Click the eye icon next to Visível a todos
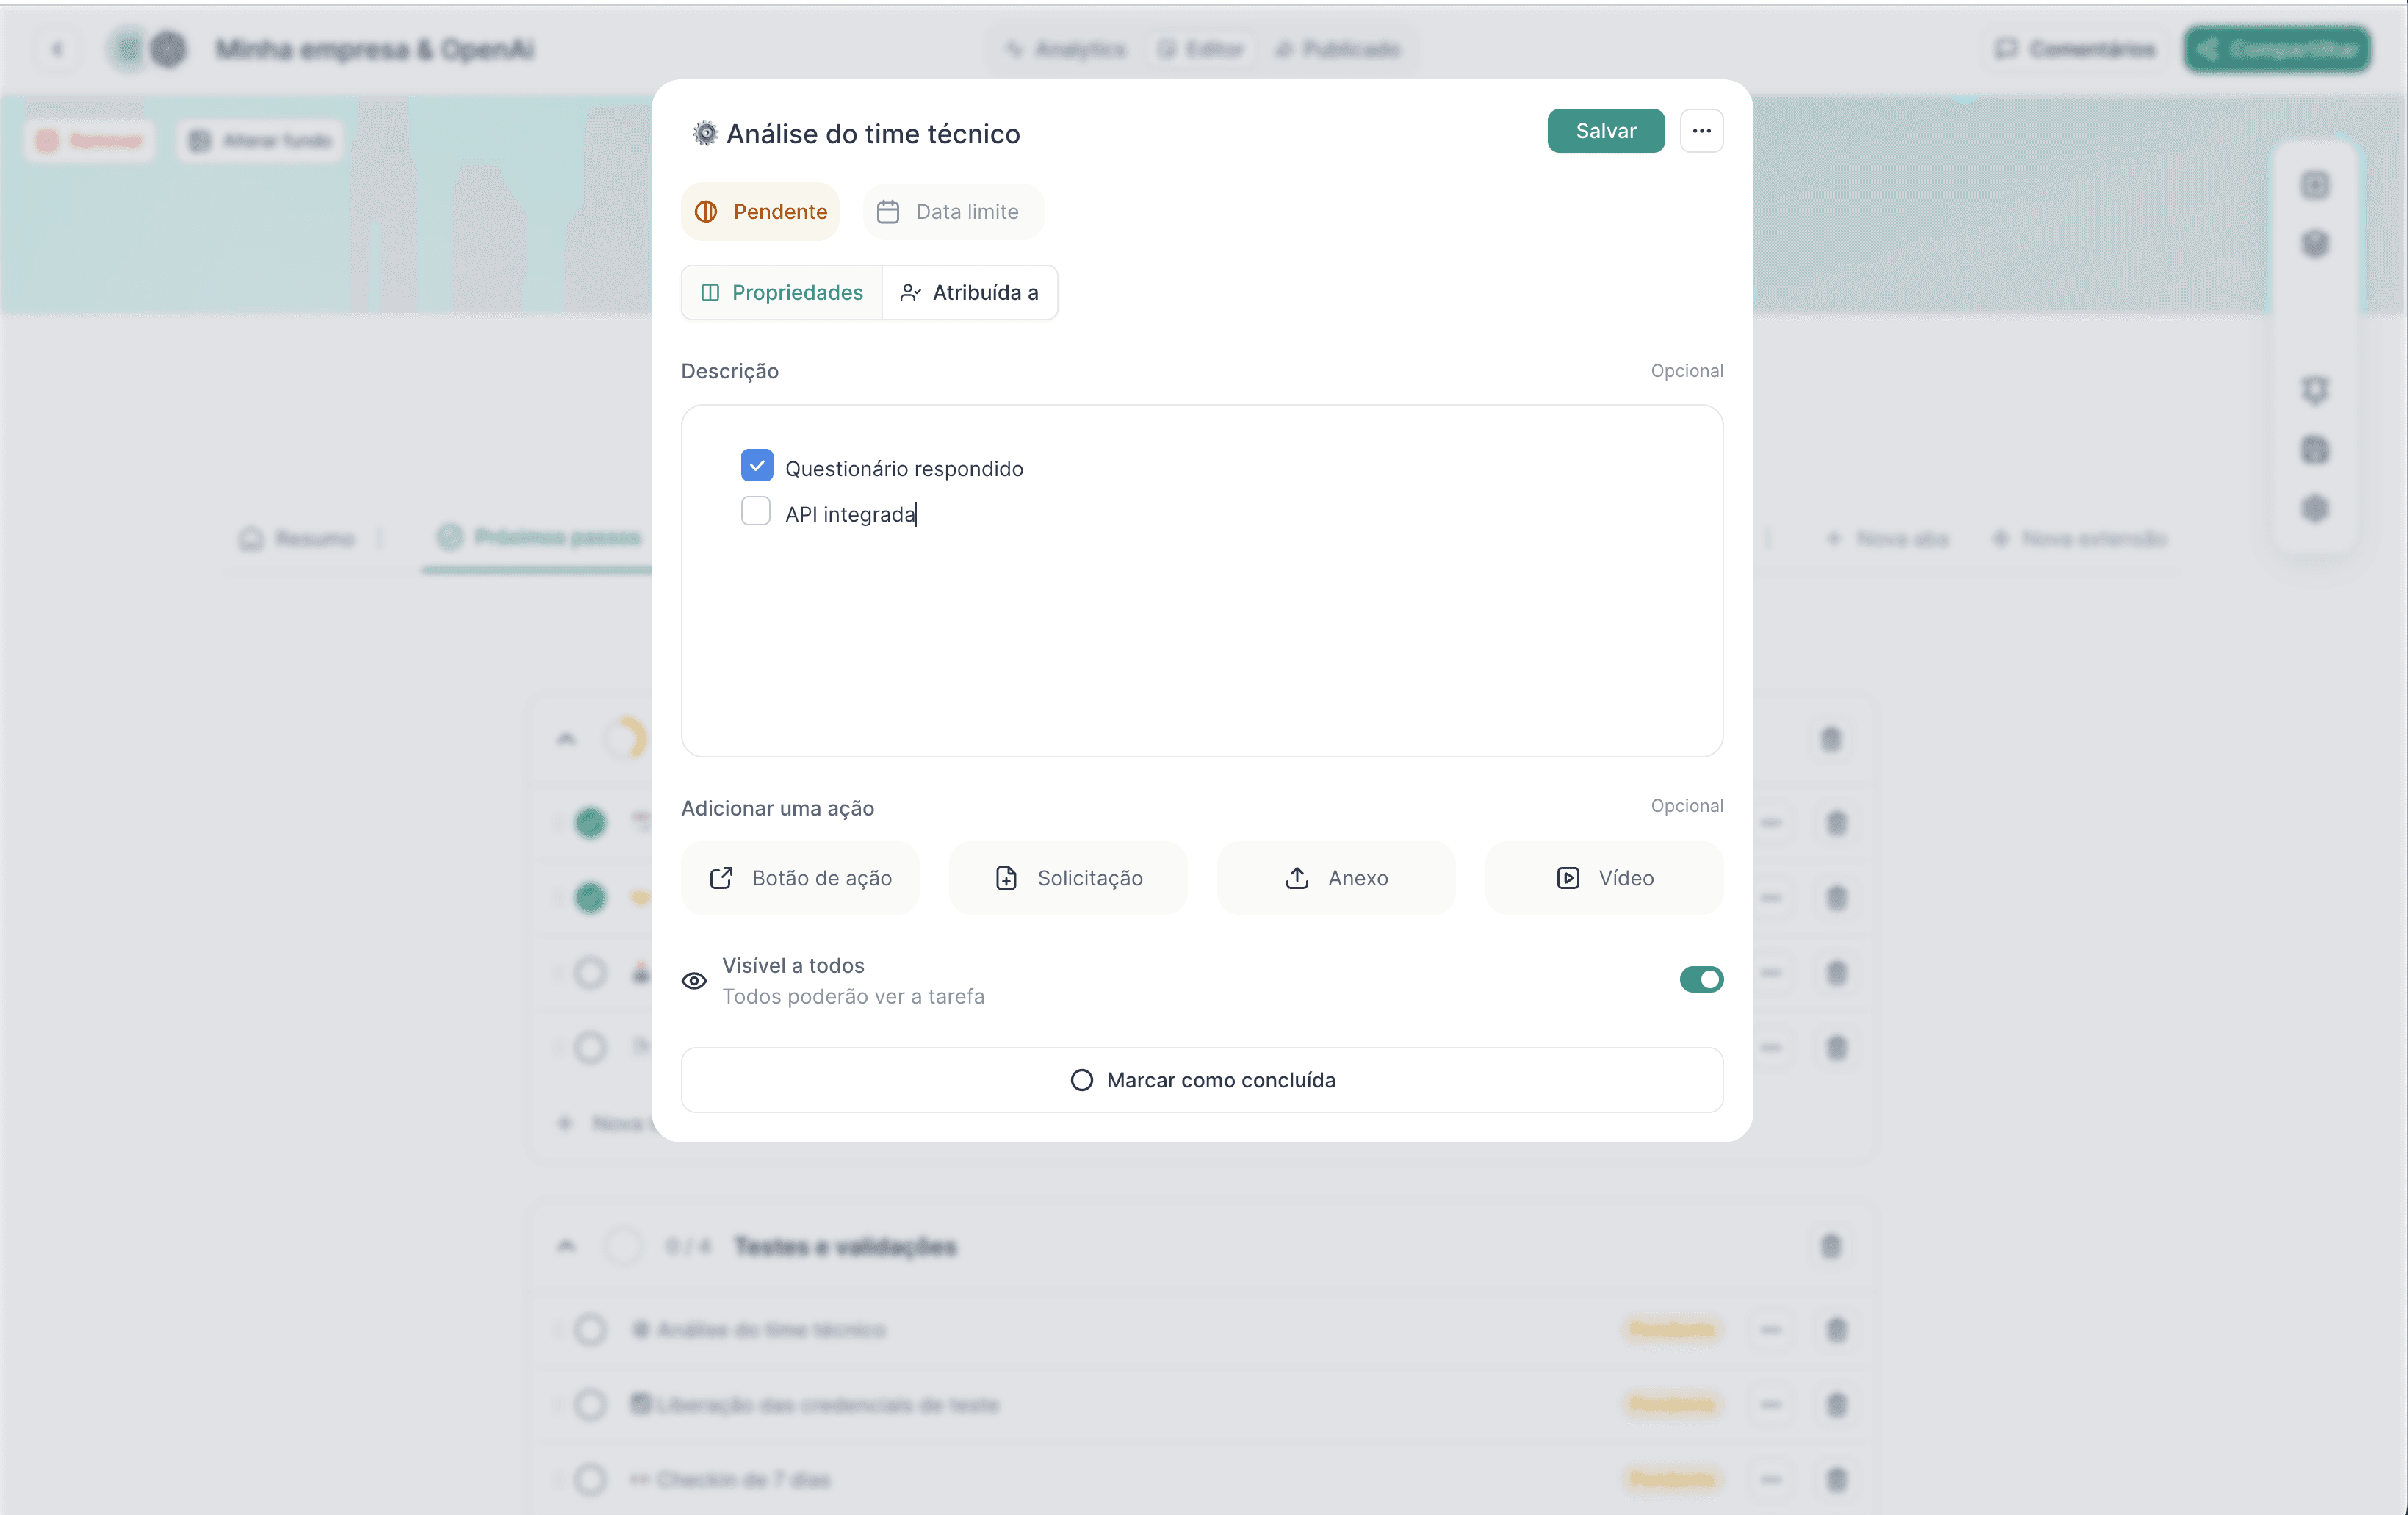The width and height of the screenshot is (2408, 1515). (694, 981)
